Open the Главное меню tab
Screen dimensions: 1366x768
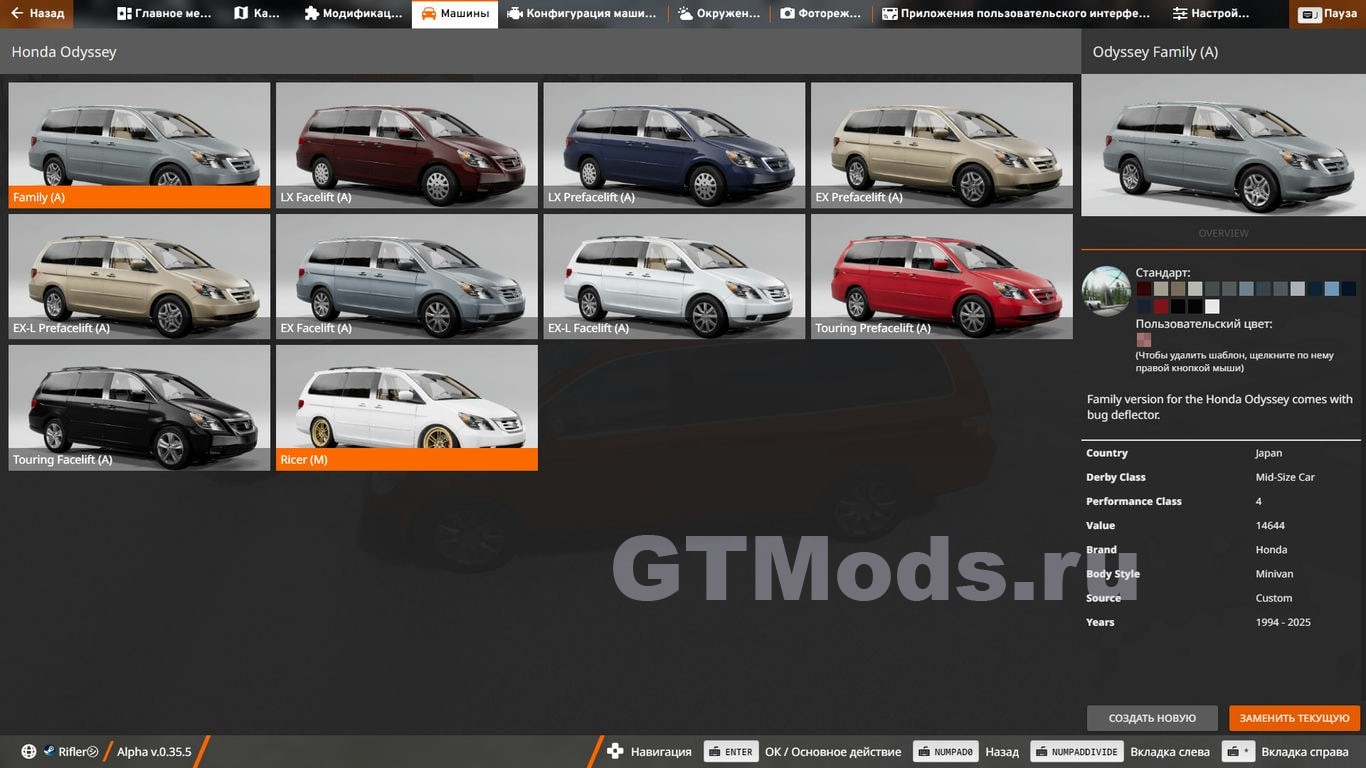pos(165,14)
